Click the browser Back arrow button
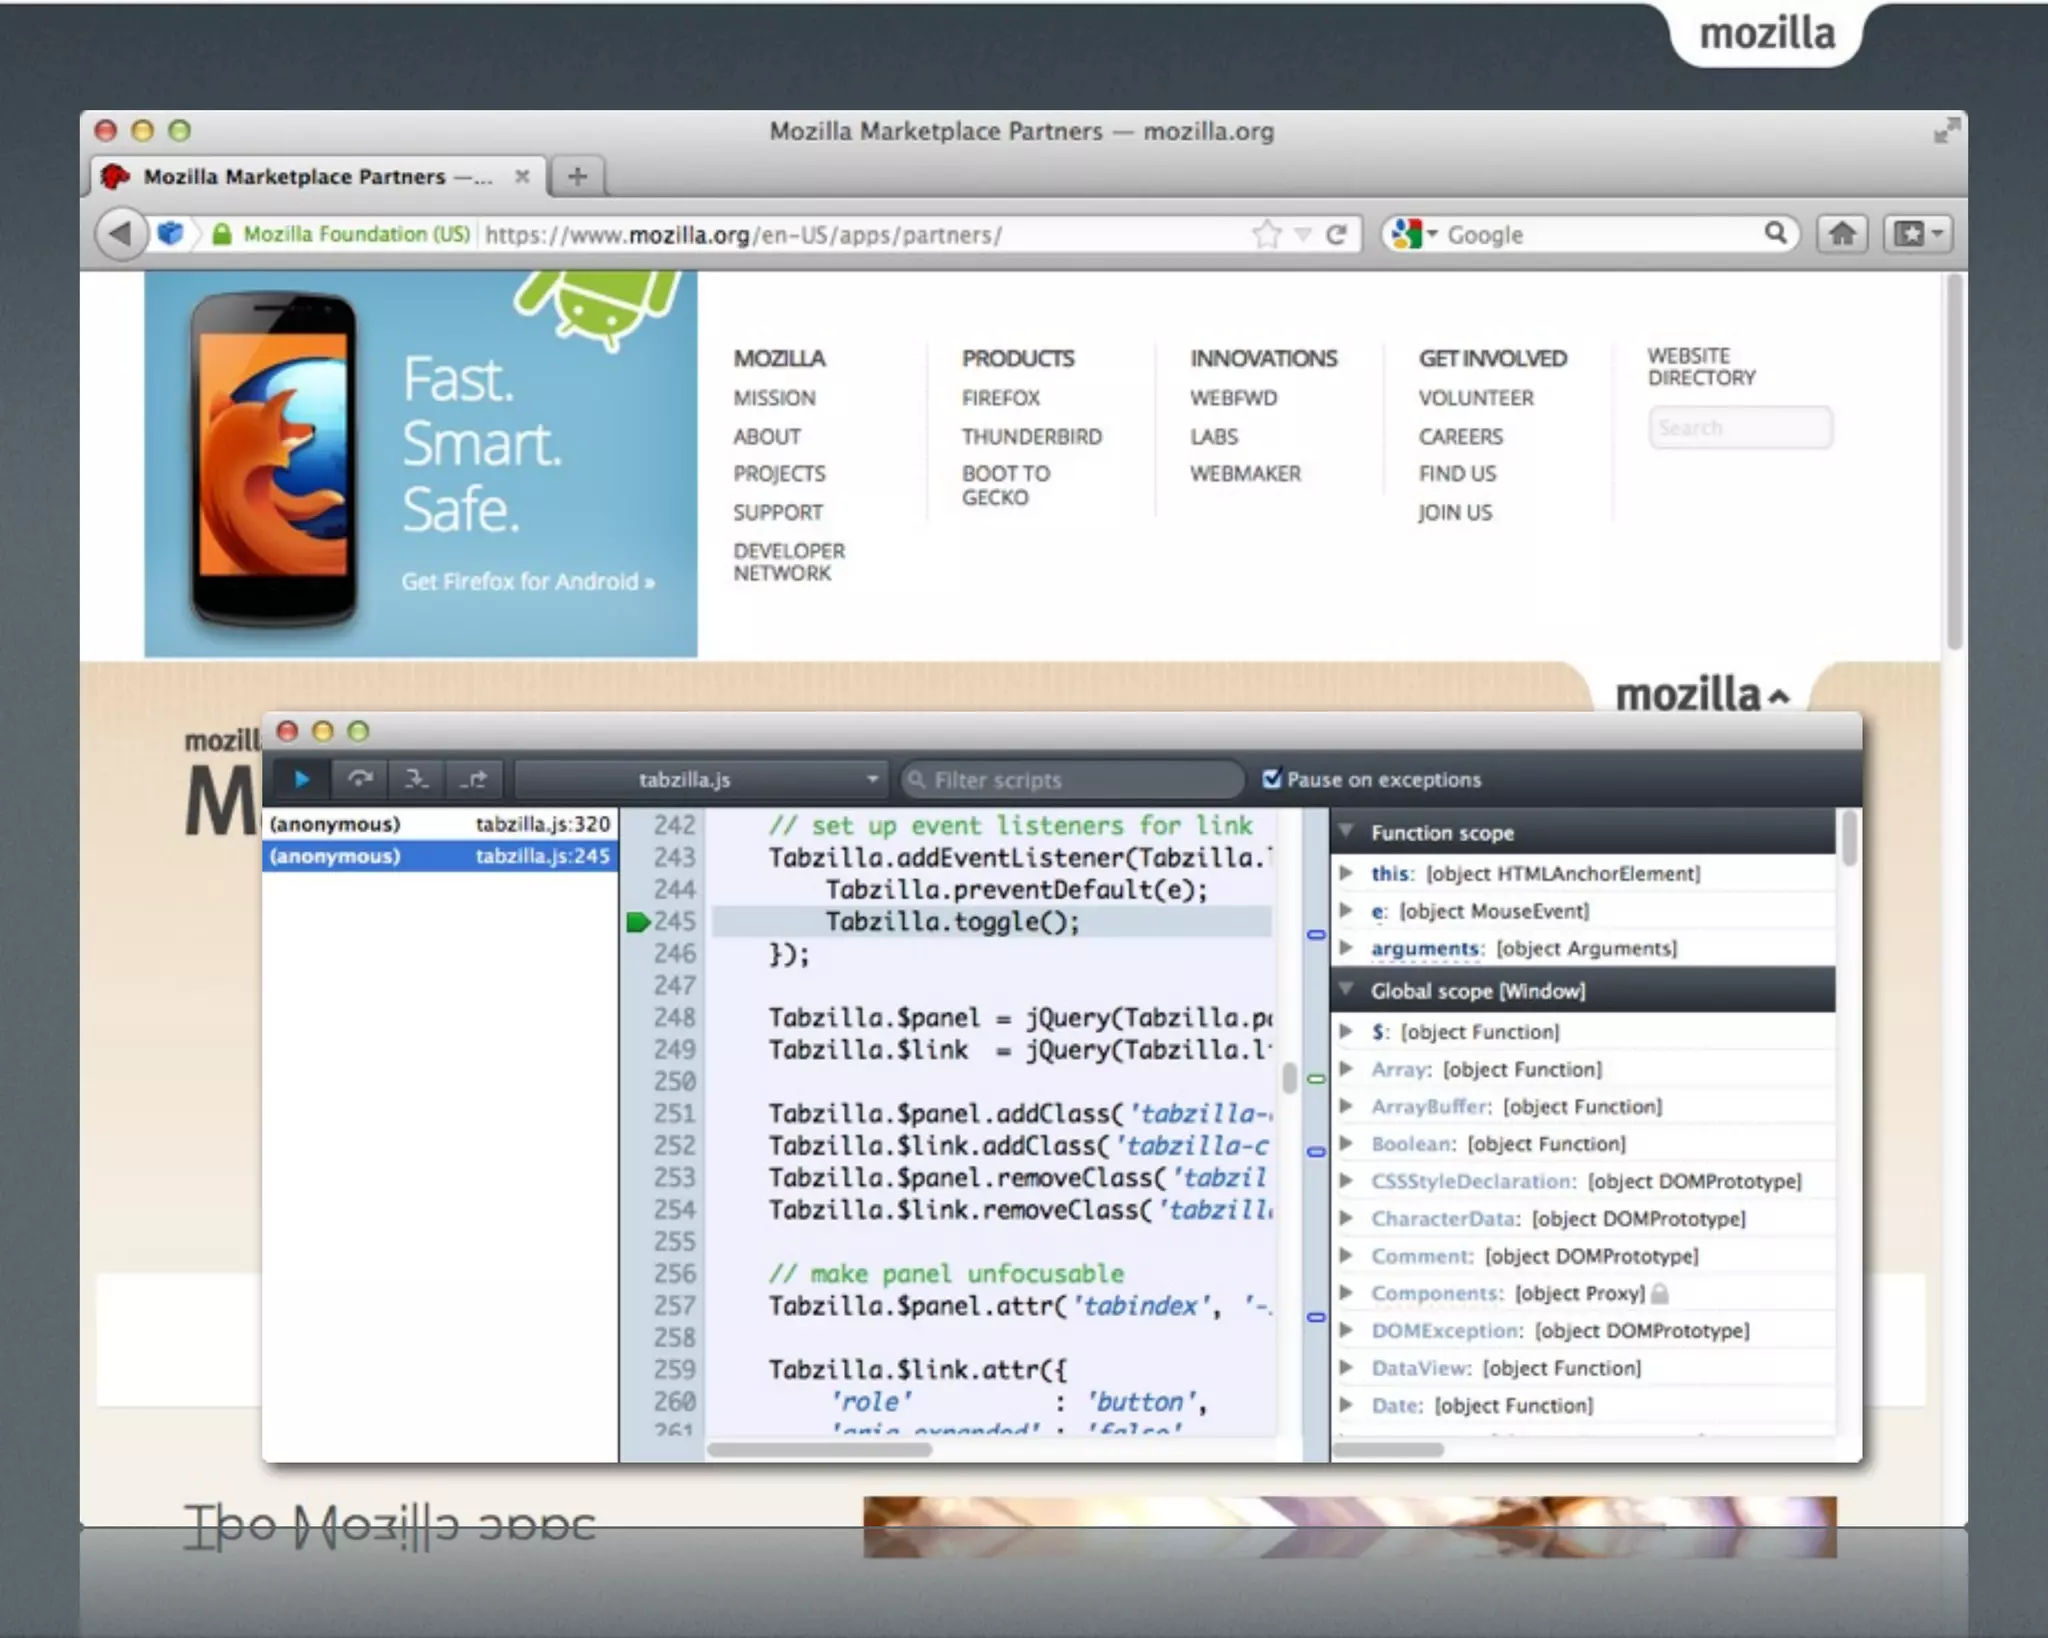The height and width of the screenshot is (1638, 2048). point(120,234)
